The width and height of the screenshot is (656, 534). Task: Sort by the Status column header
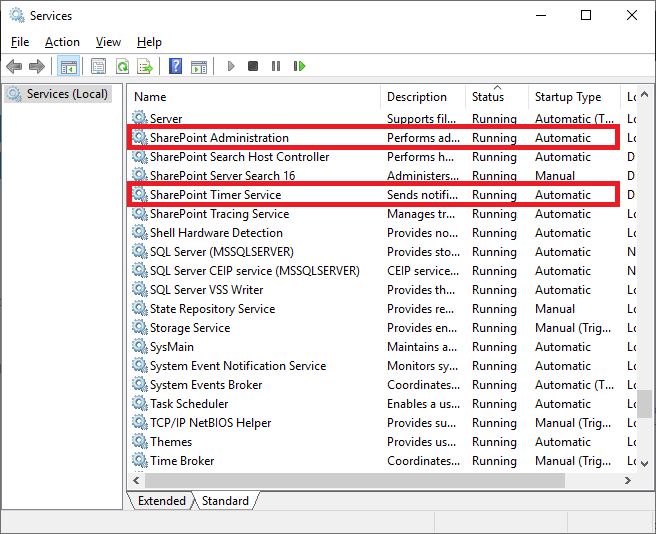(x=497, y=97)
